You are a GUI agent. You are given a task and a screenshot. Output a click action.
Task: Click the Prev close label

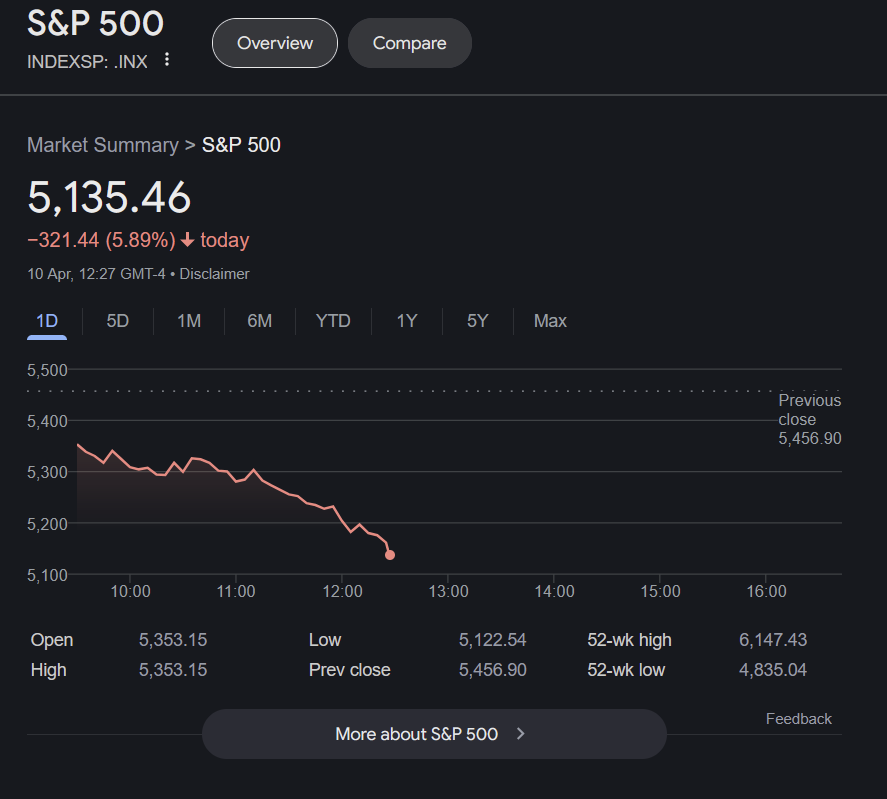coord(350,670)
